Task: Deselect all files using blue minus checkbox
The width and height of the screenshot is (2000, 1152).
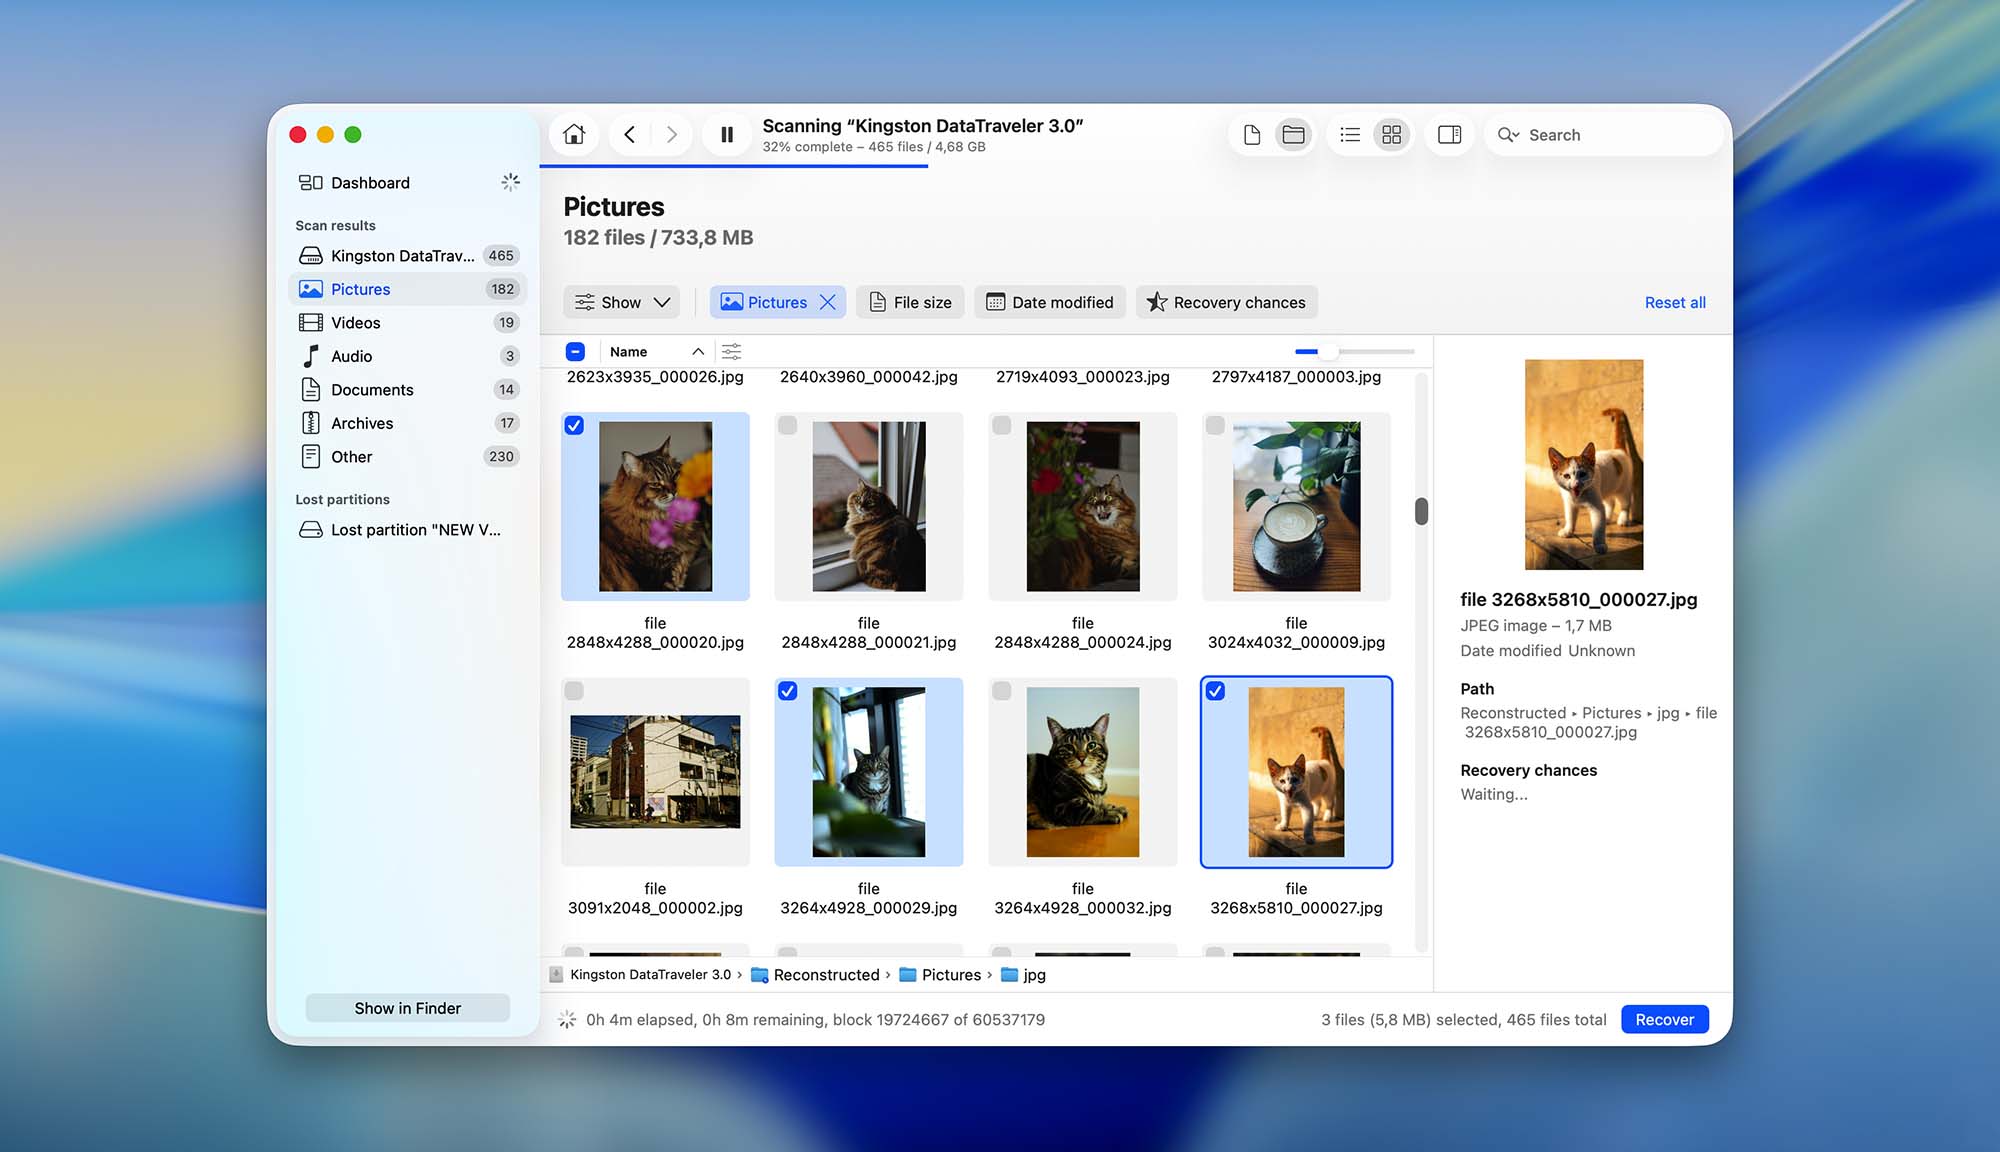Action: [x=575, y=351]
